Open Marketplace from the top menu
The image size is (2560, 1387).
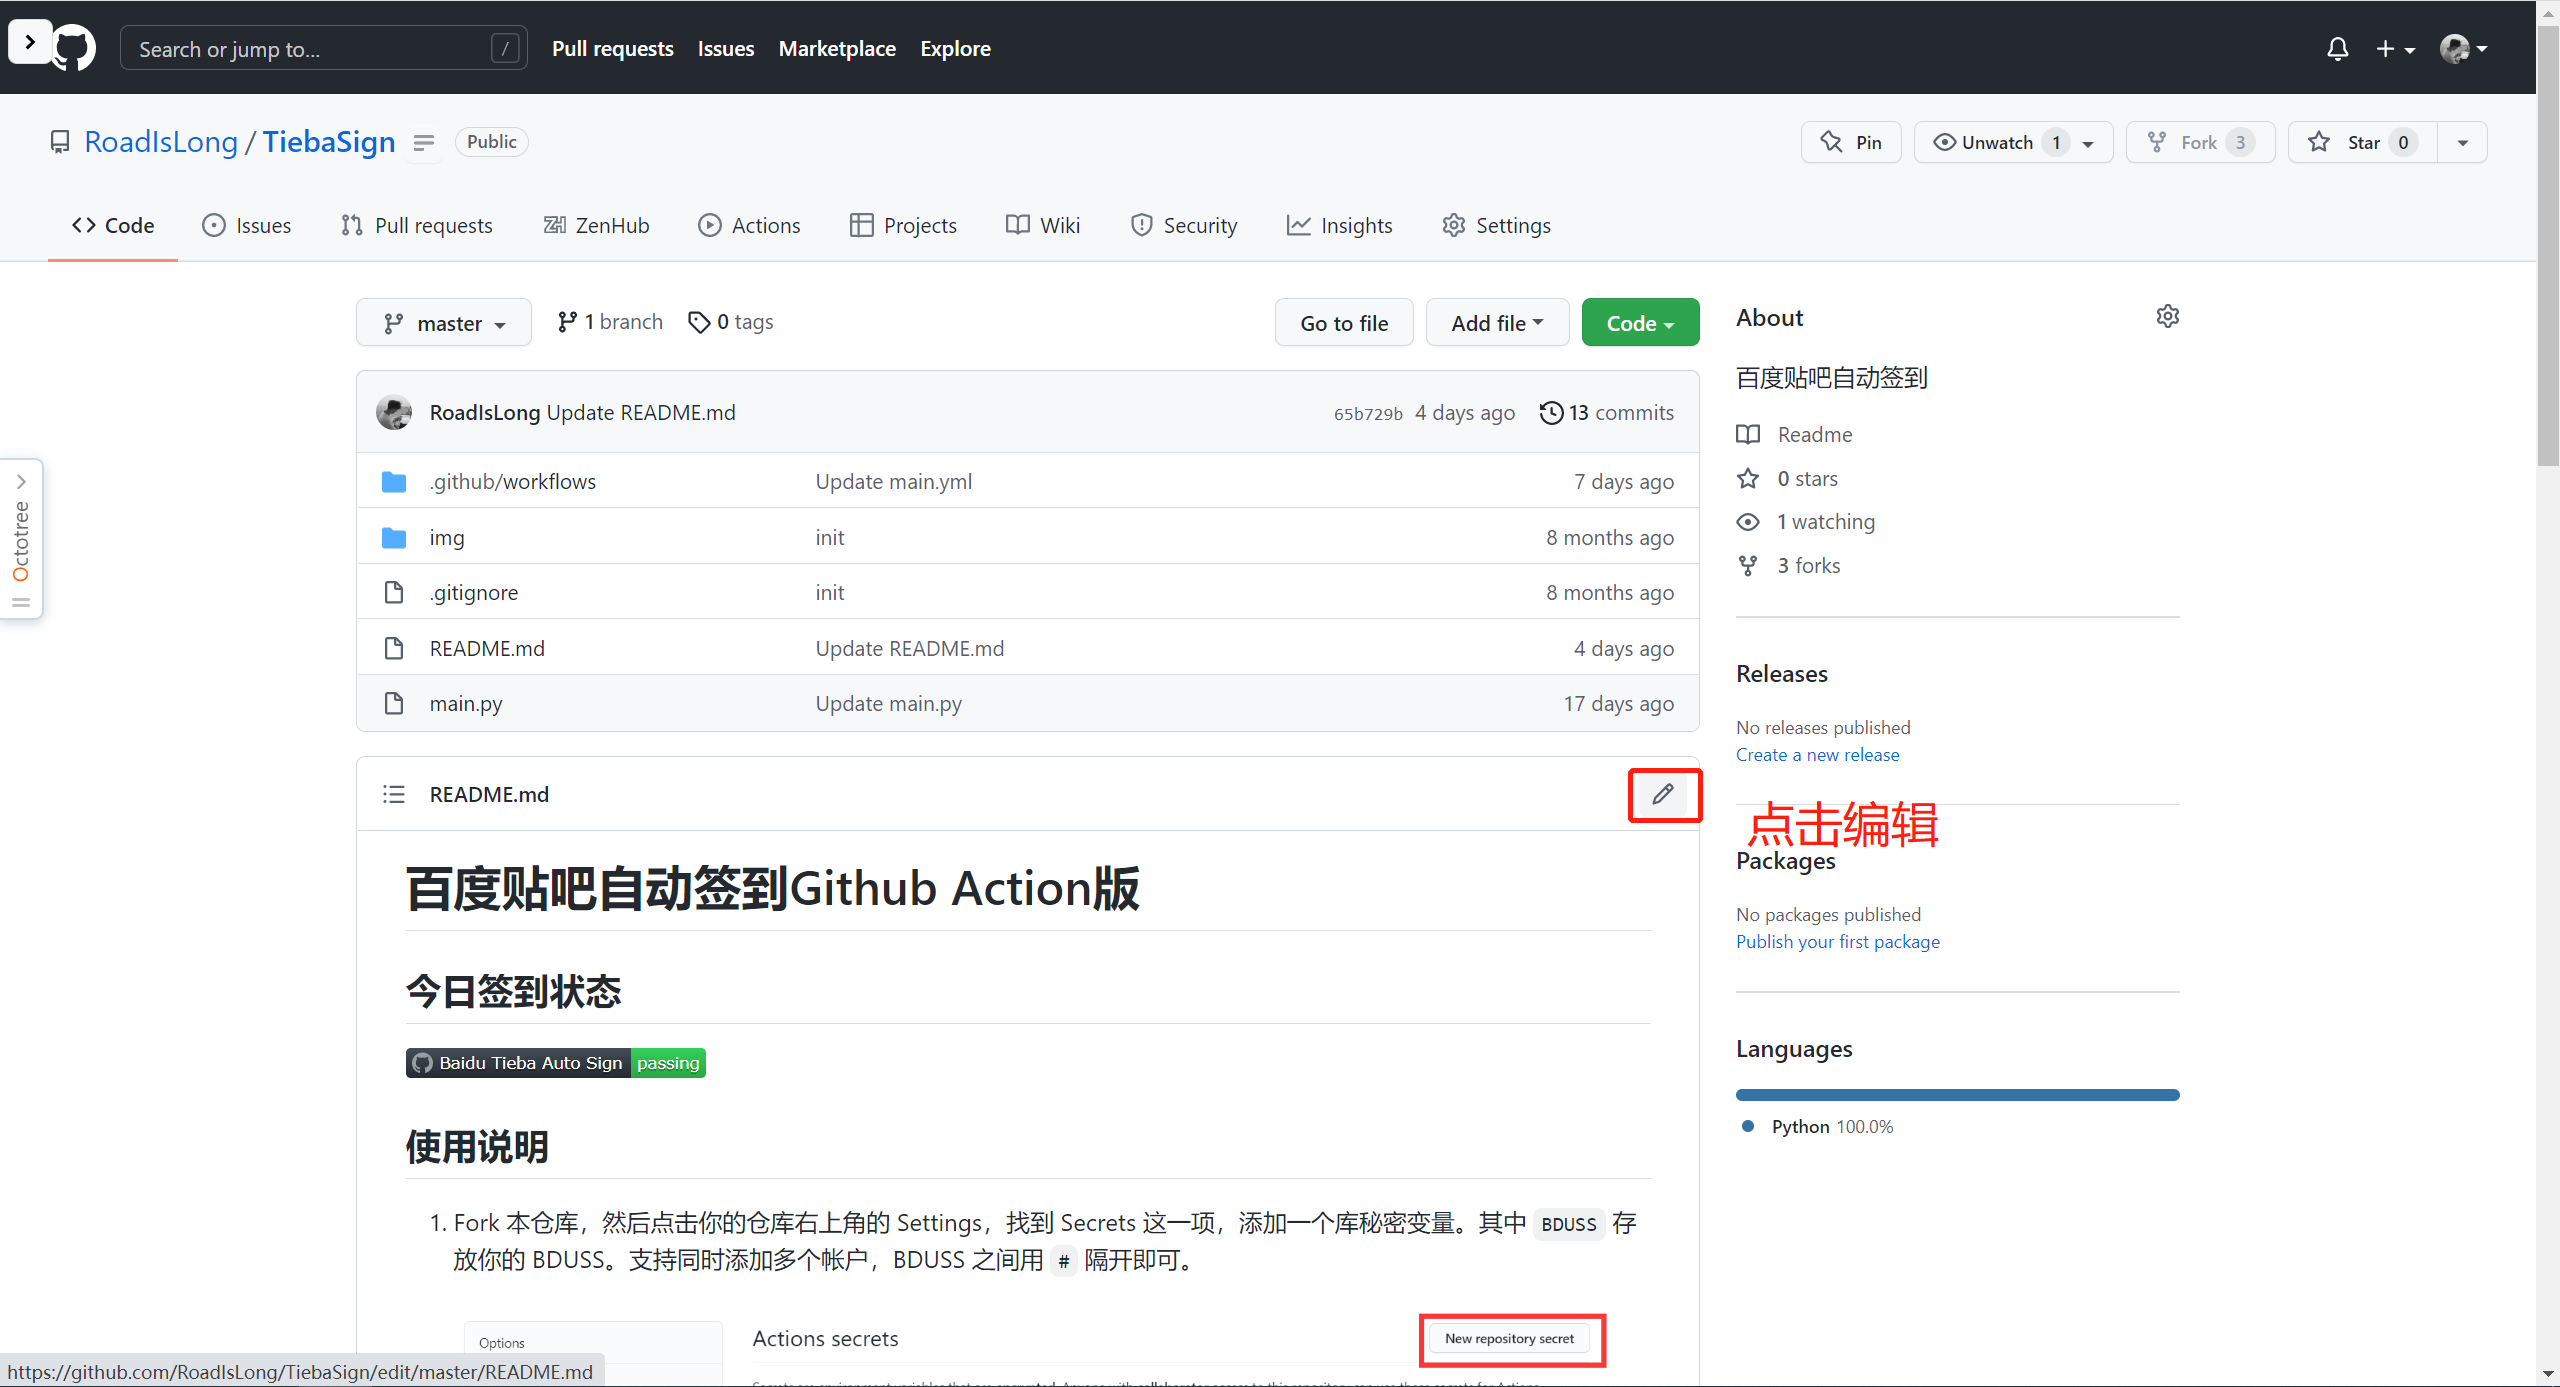(837, 48)
